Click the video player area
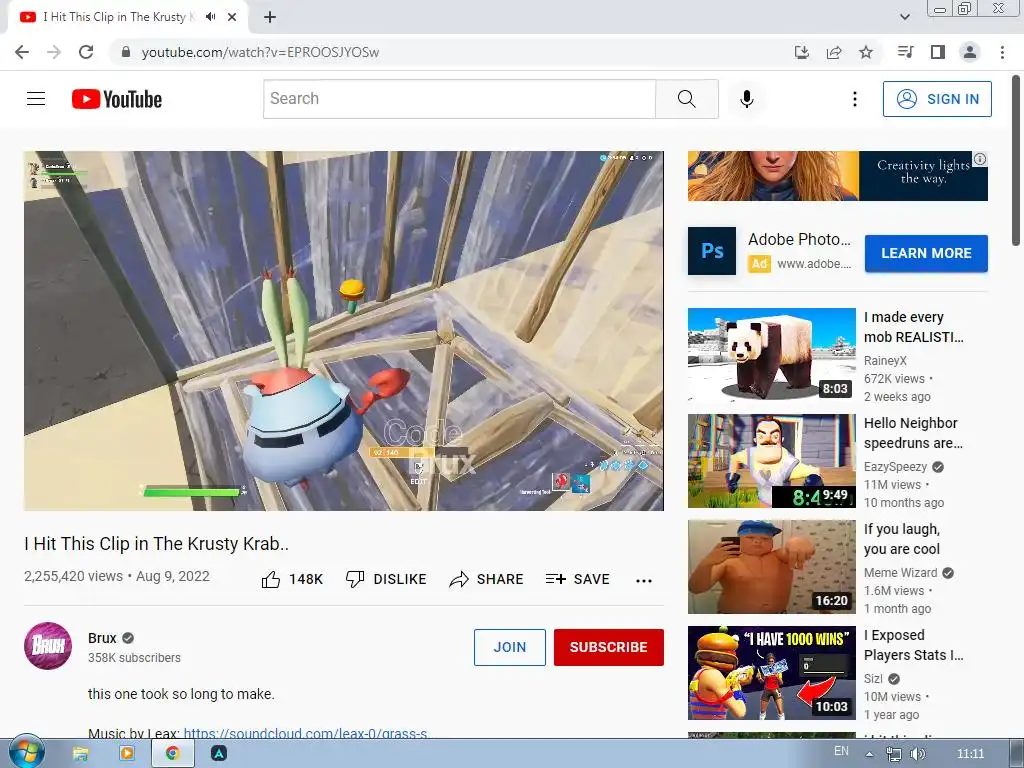 point(344,331)
